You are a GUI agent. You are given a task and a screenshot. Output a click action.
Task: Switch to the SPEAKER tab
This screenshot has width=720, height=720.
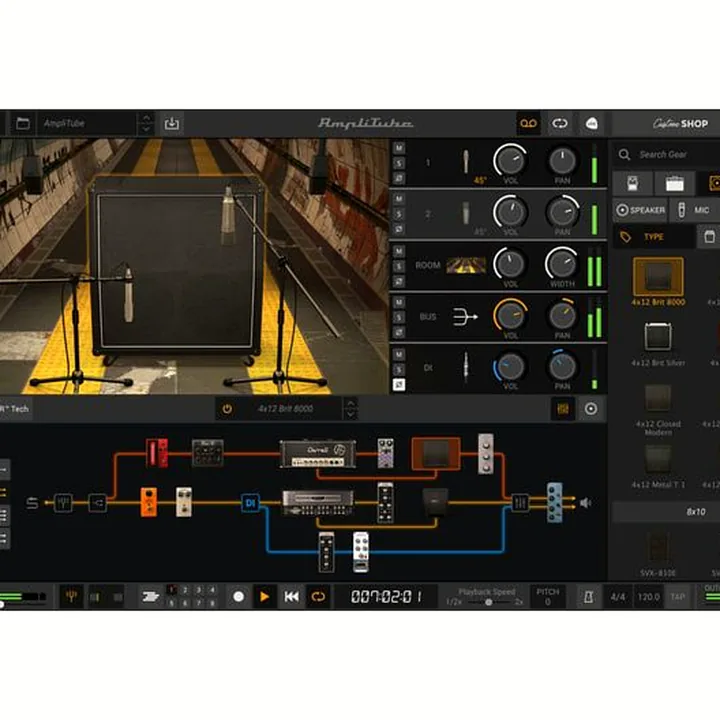click(641, 210)
